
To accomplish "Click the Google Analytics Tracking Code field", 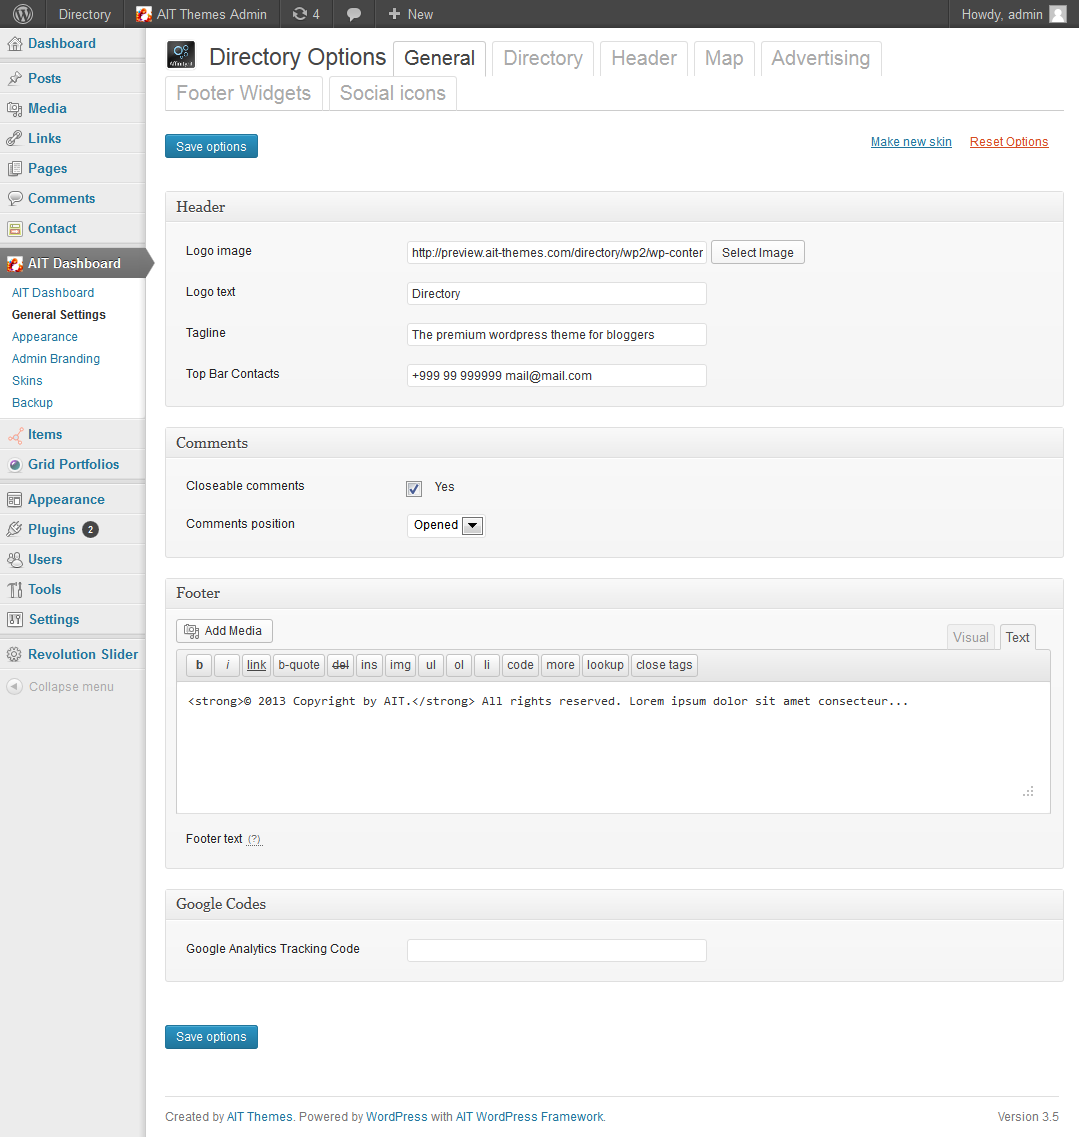I will coord(556,950).
